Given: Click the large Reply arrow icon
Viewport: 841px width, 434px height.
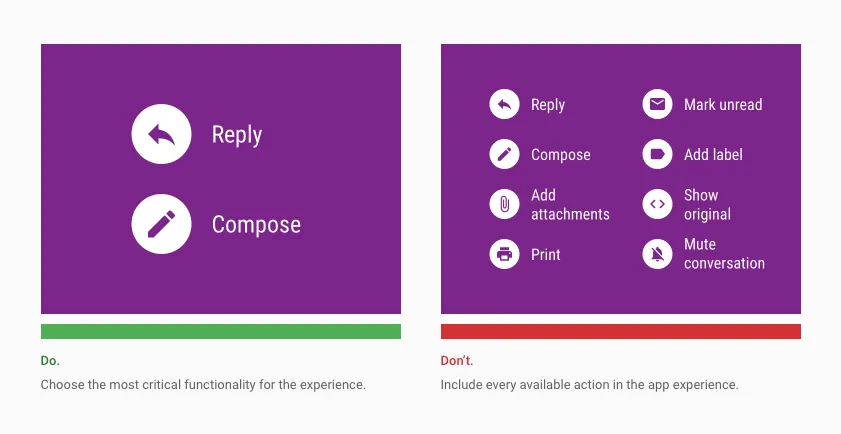Looking at the screenshot, I should tap(161, 134).
